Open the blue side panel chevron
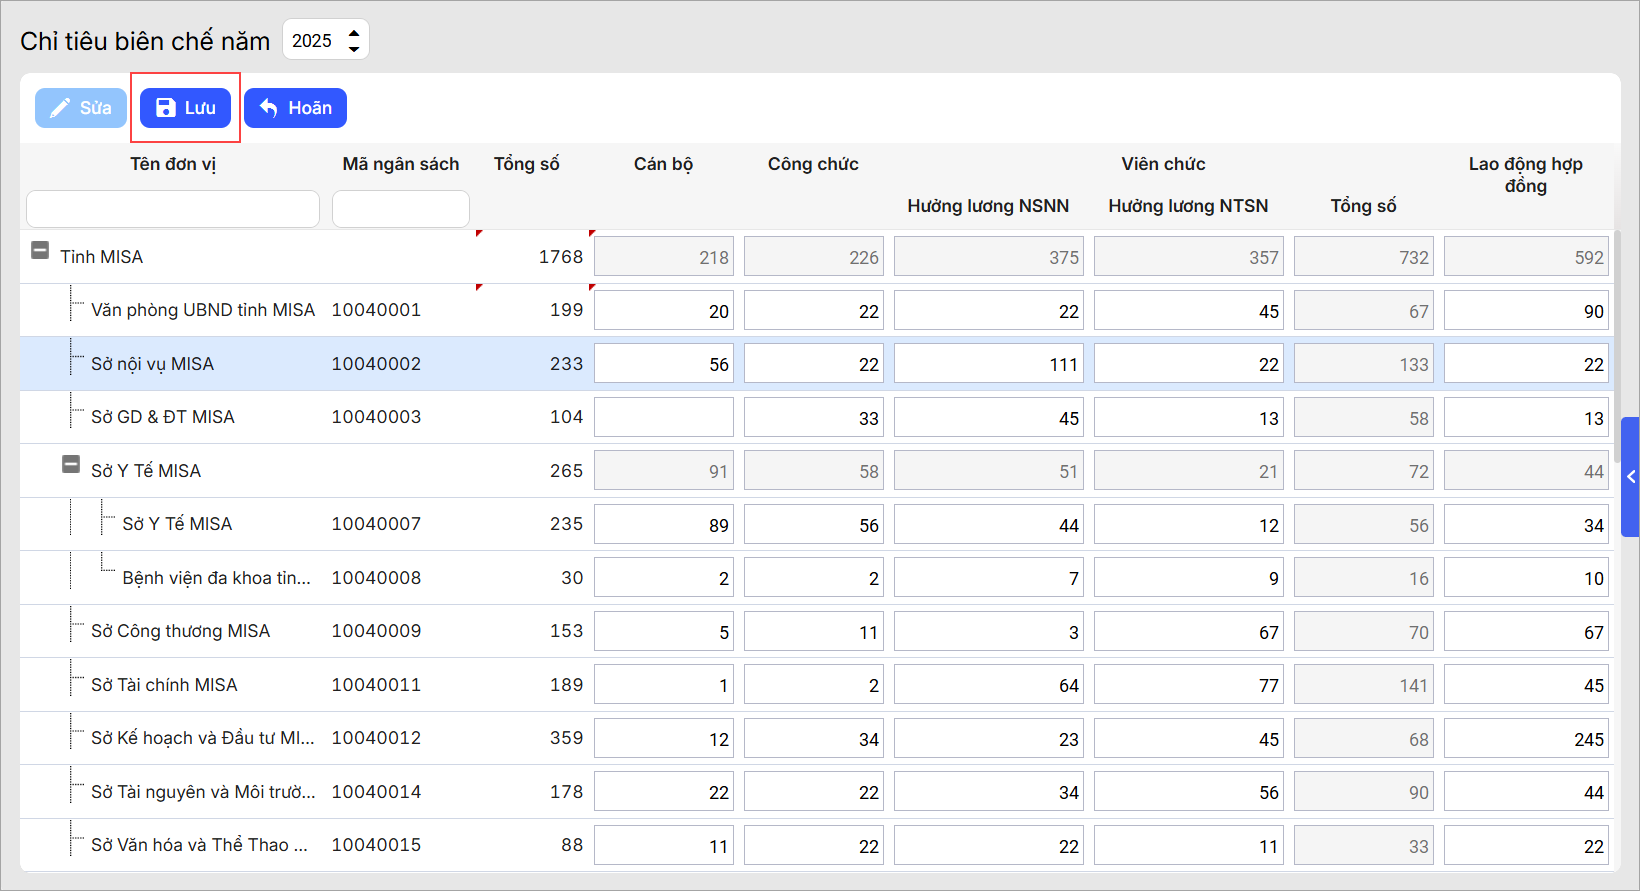 coord(1630,477)
